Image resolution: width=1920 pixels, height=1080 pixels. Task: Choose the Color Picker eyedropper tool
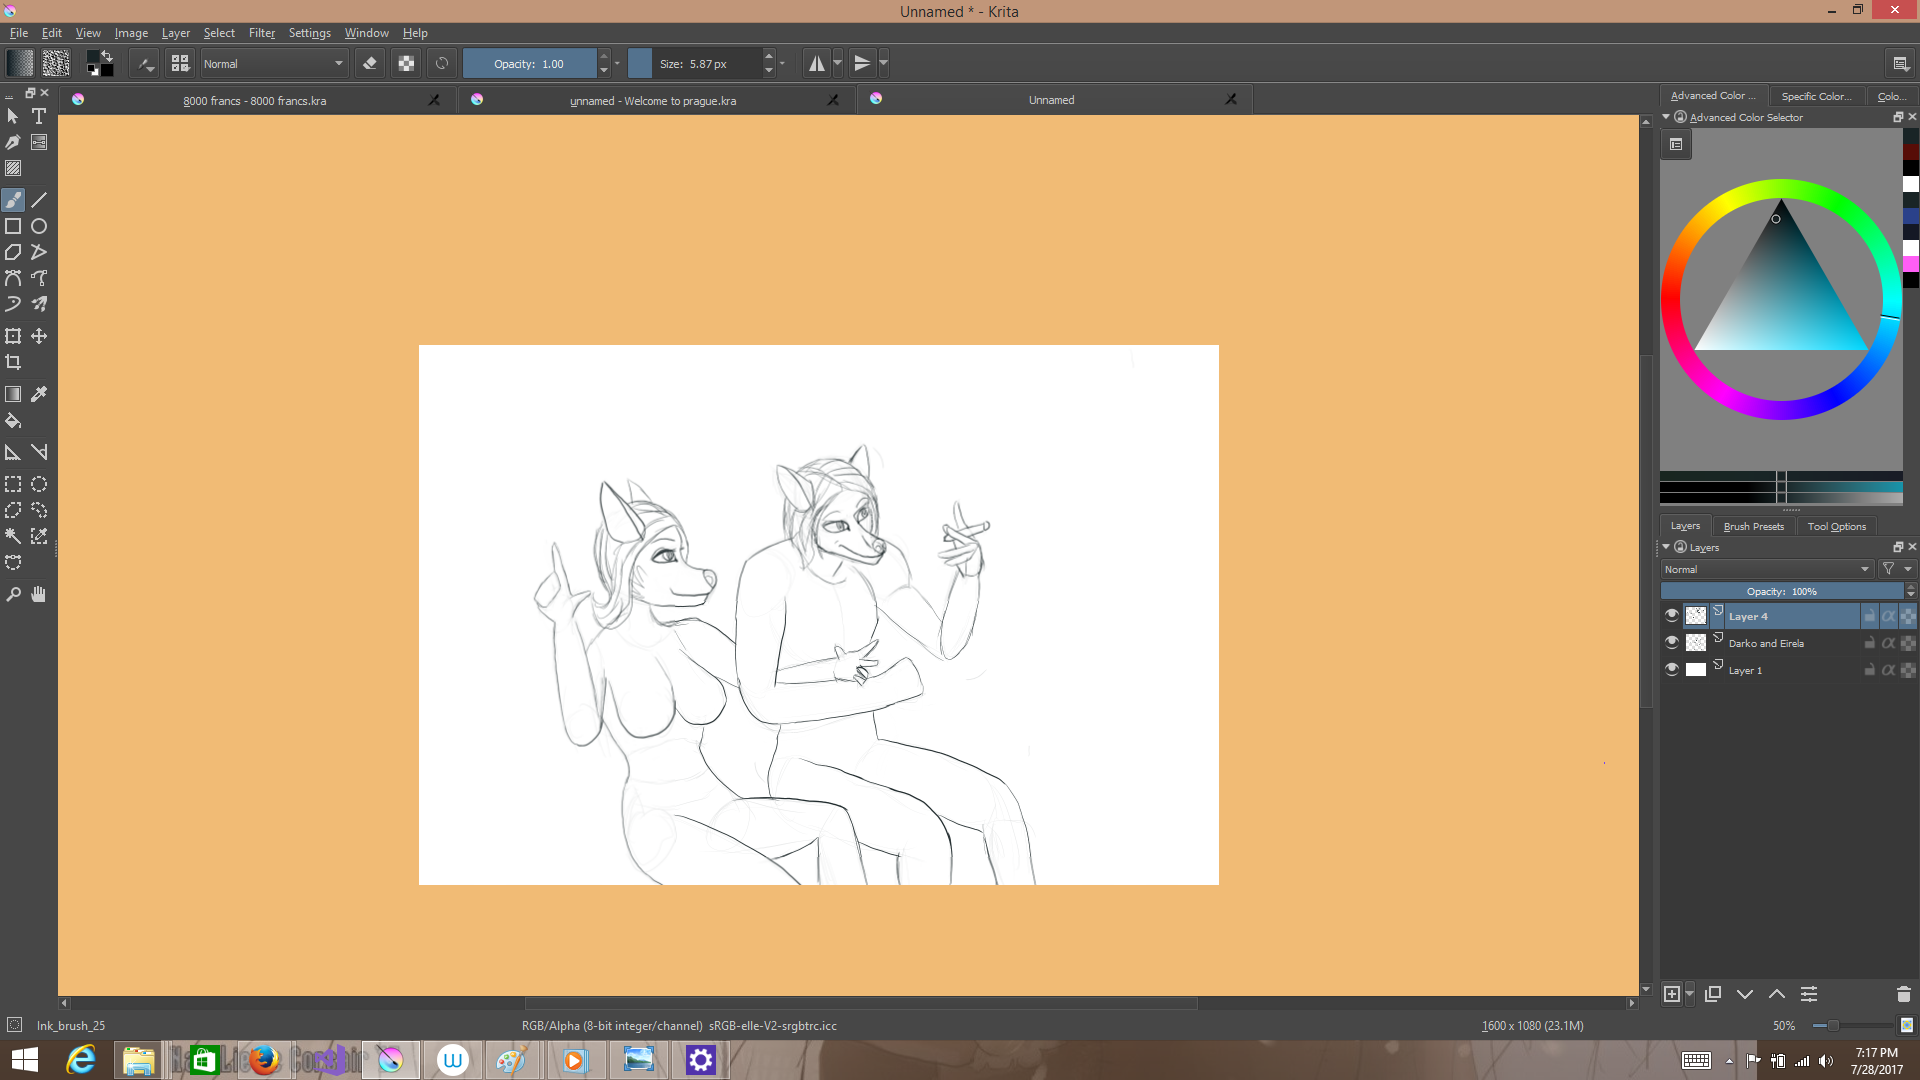click(39, 394)
